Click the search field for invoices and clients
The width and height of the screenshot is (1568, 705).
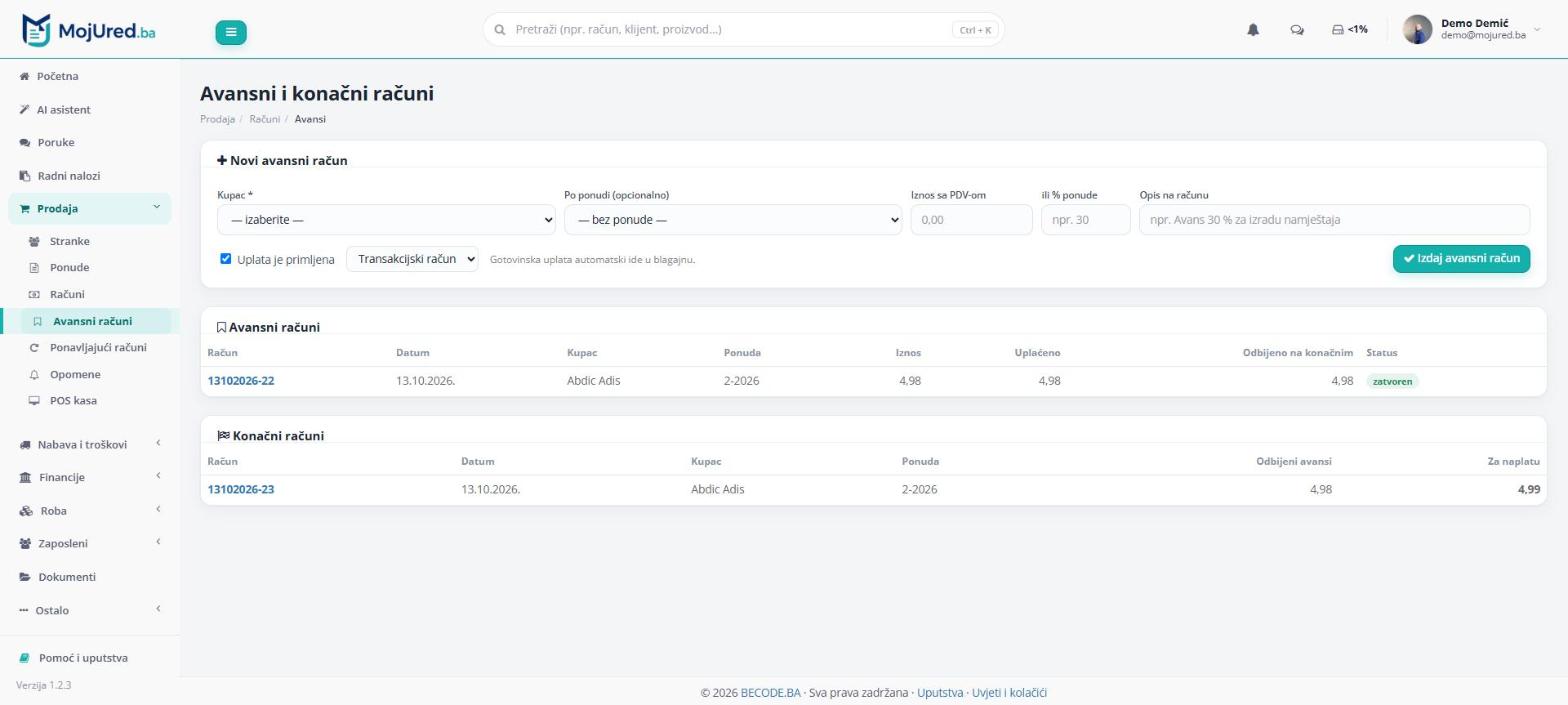pyautogui.click(x=743, y=30)
